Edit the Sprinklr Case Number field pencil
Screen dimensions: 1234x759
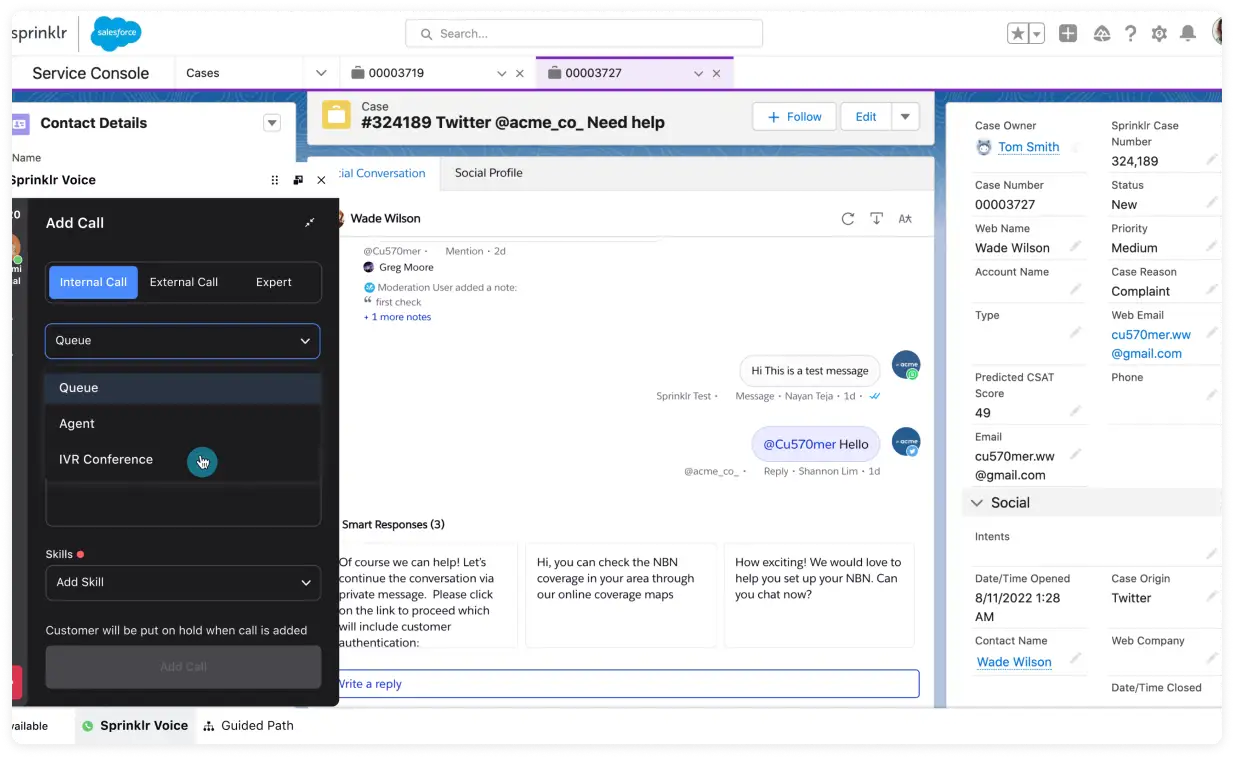pyautogui.click(x=1211, y=160)
